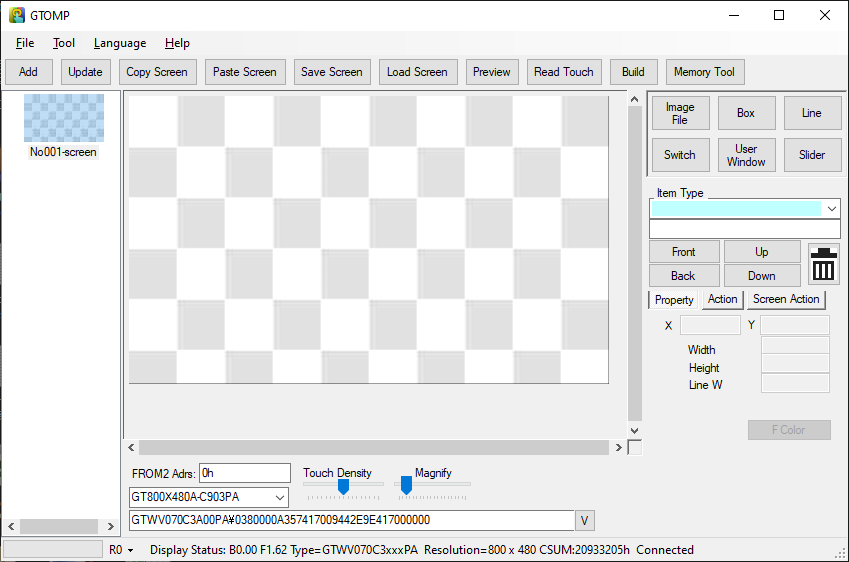This screenshot has height=562, width=849.
Task: Switch to the Action tab
Action: point(722,299)
